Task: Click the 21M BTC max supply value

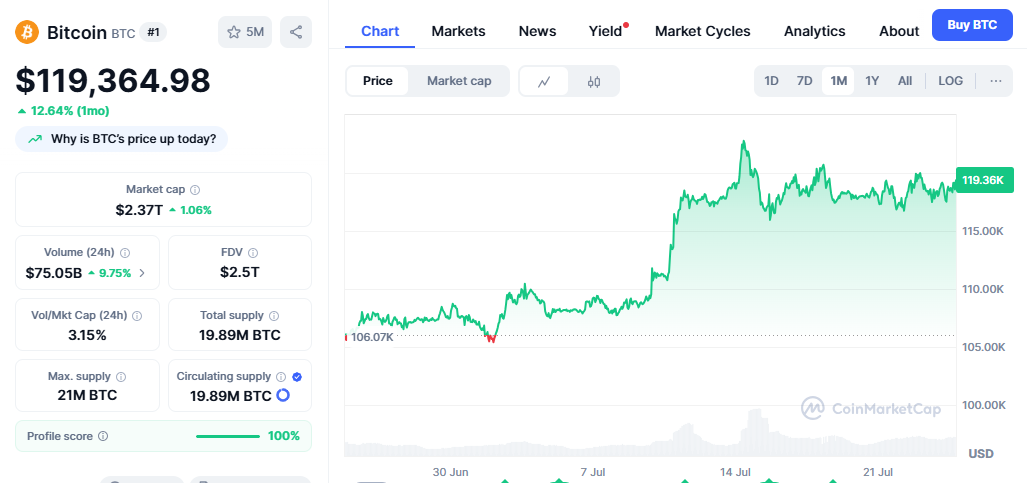Action: [x=87, y=395]
